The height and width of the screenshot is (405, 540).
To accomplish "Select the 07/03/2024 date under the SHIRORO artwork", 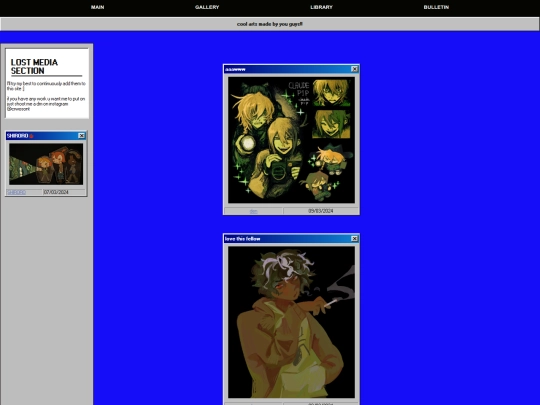I will point(56,192).
